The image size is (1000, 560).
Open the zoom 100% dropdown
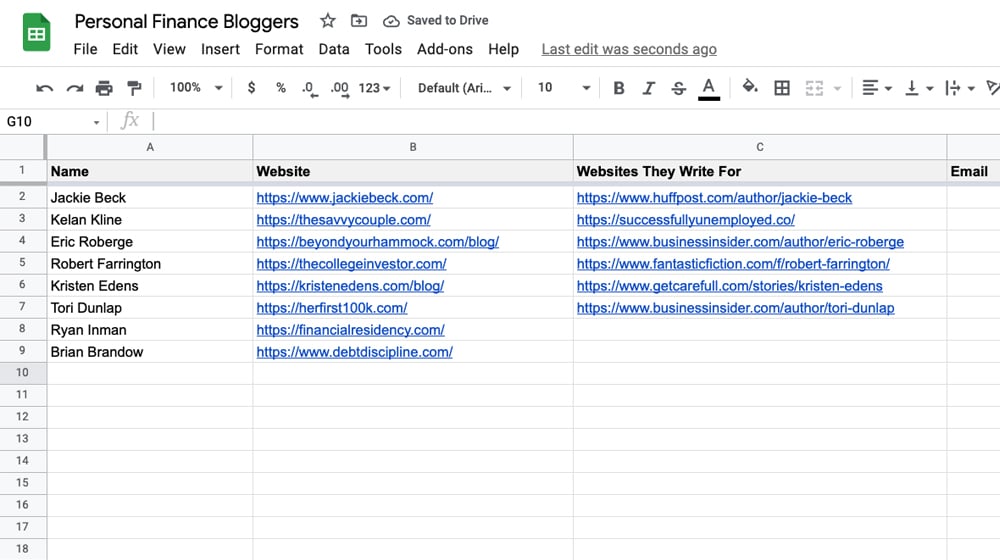click(196, 87)
